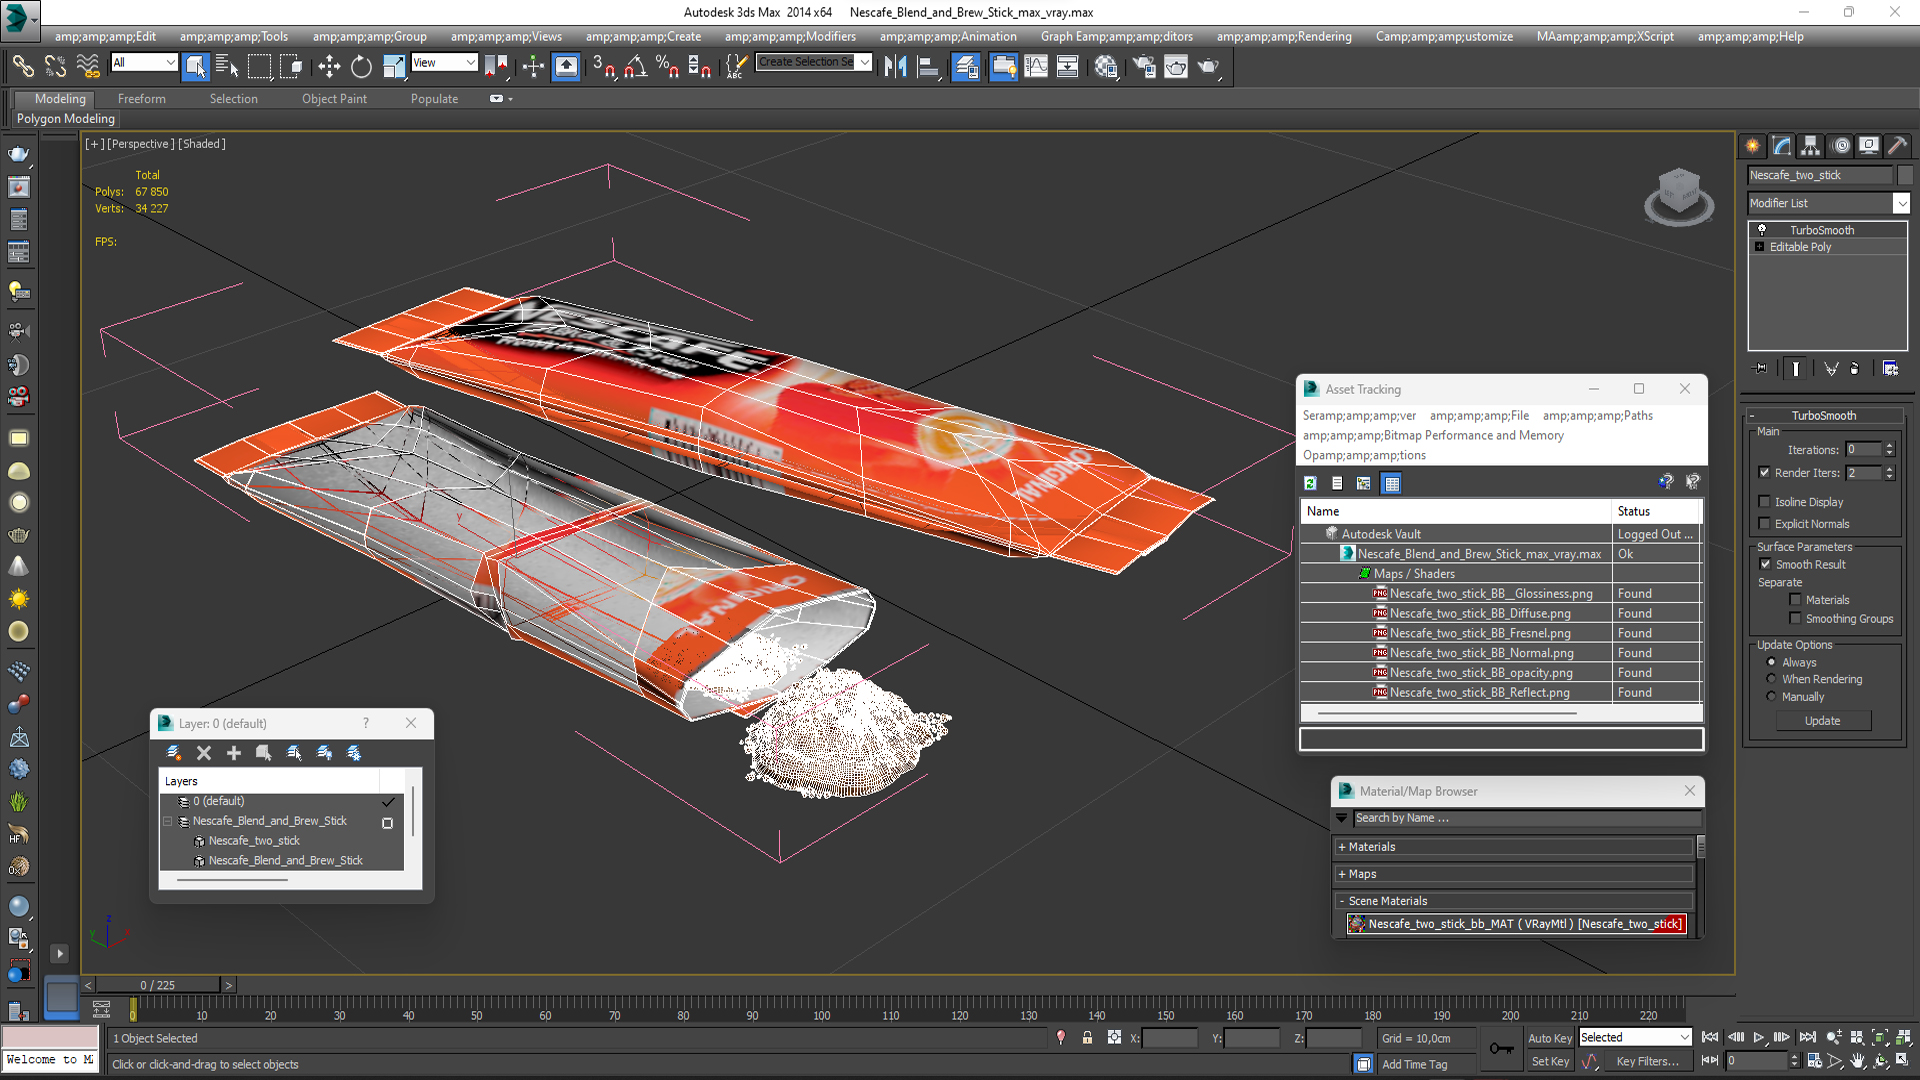
Task: Open the selection filter All dropdown
Action: (x=144, y=62)
